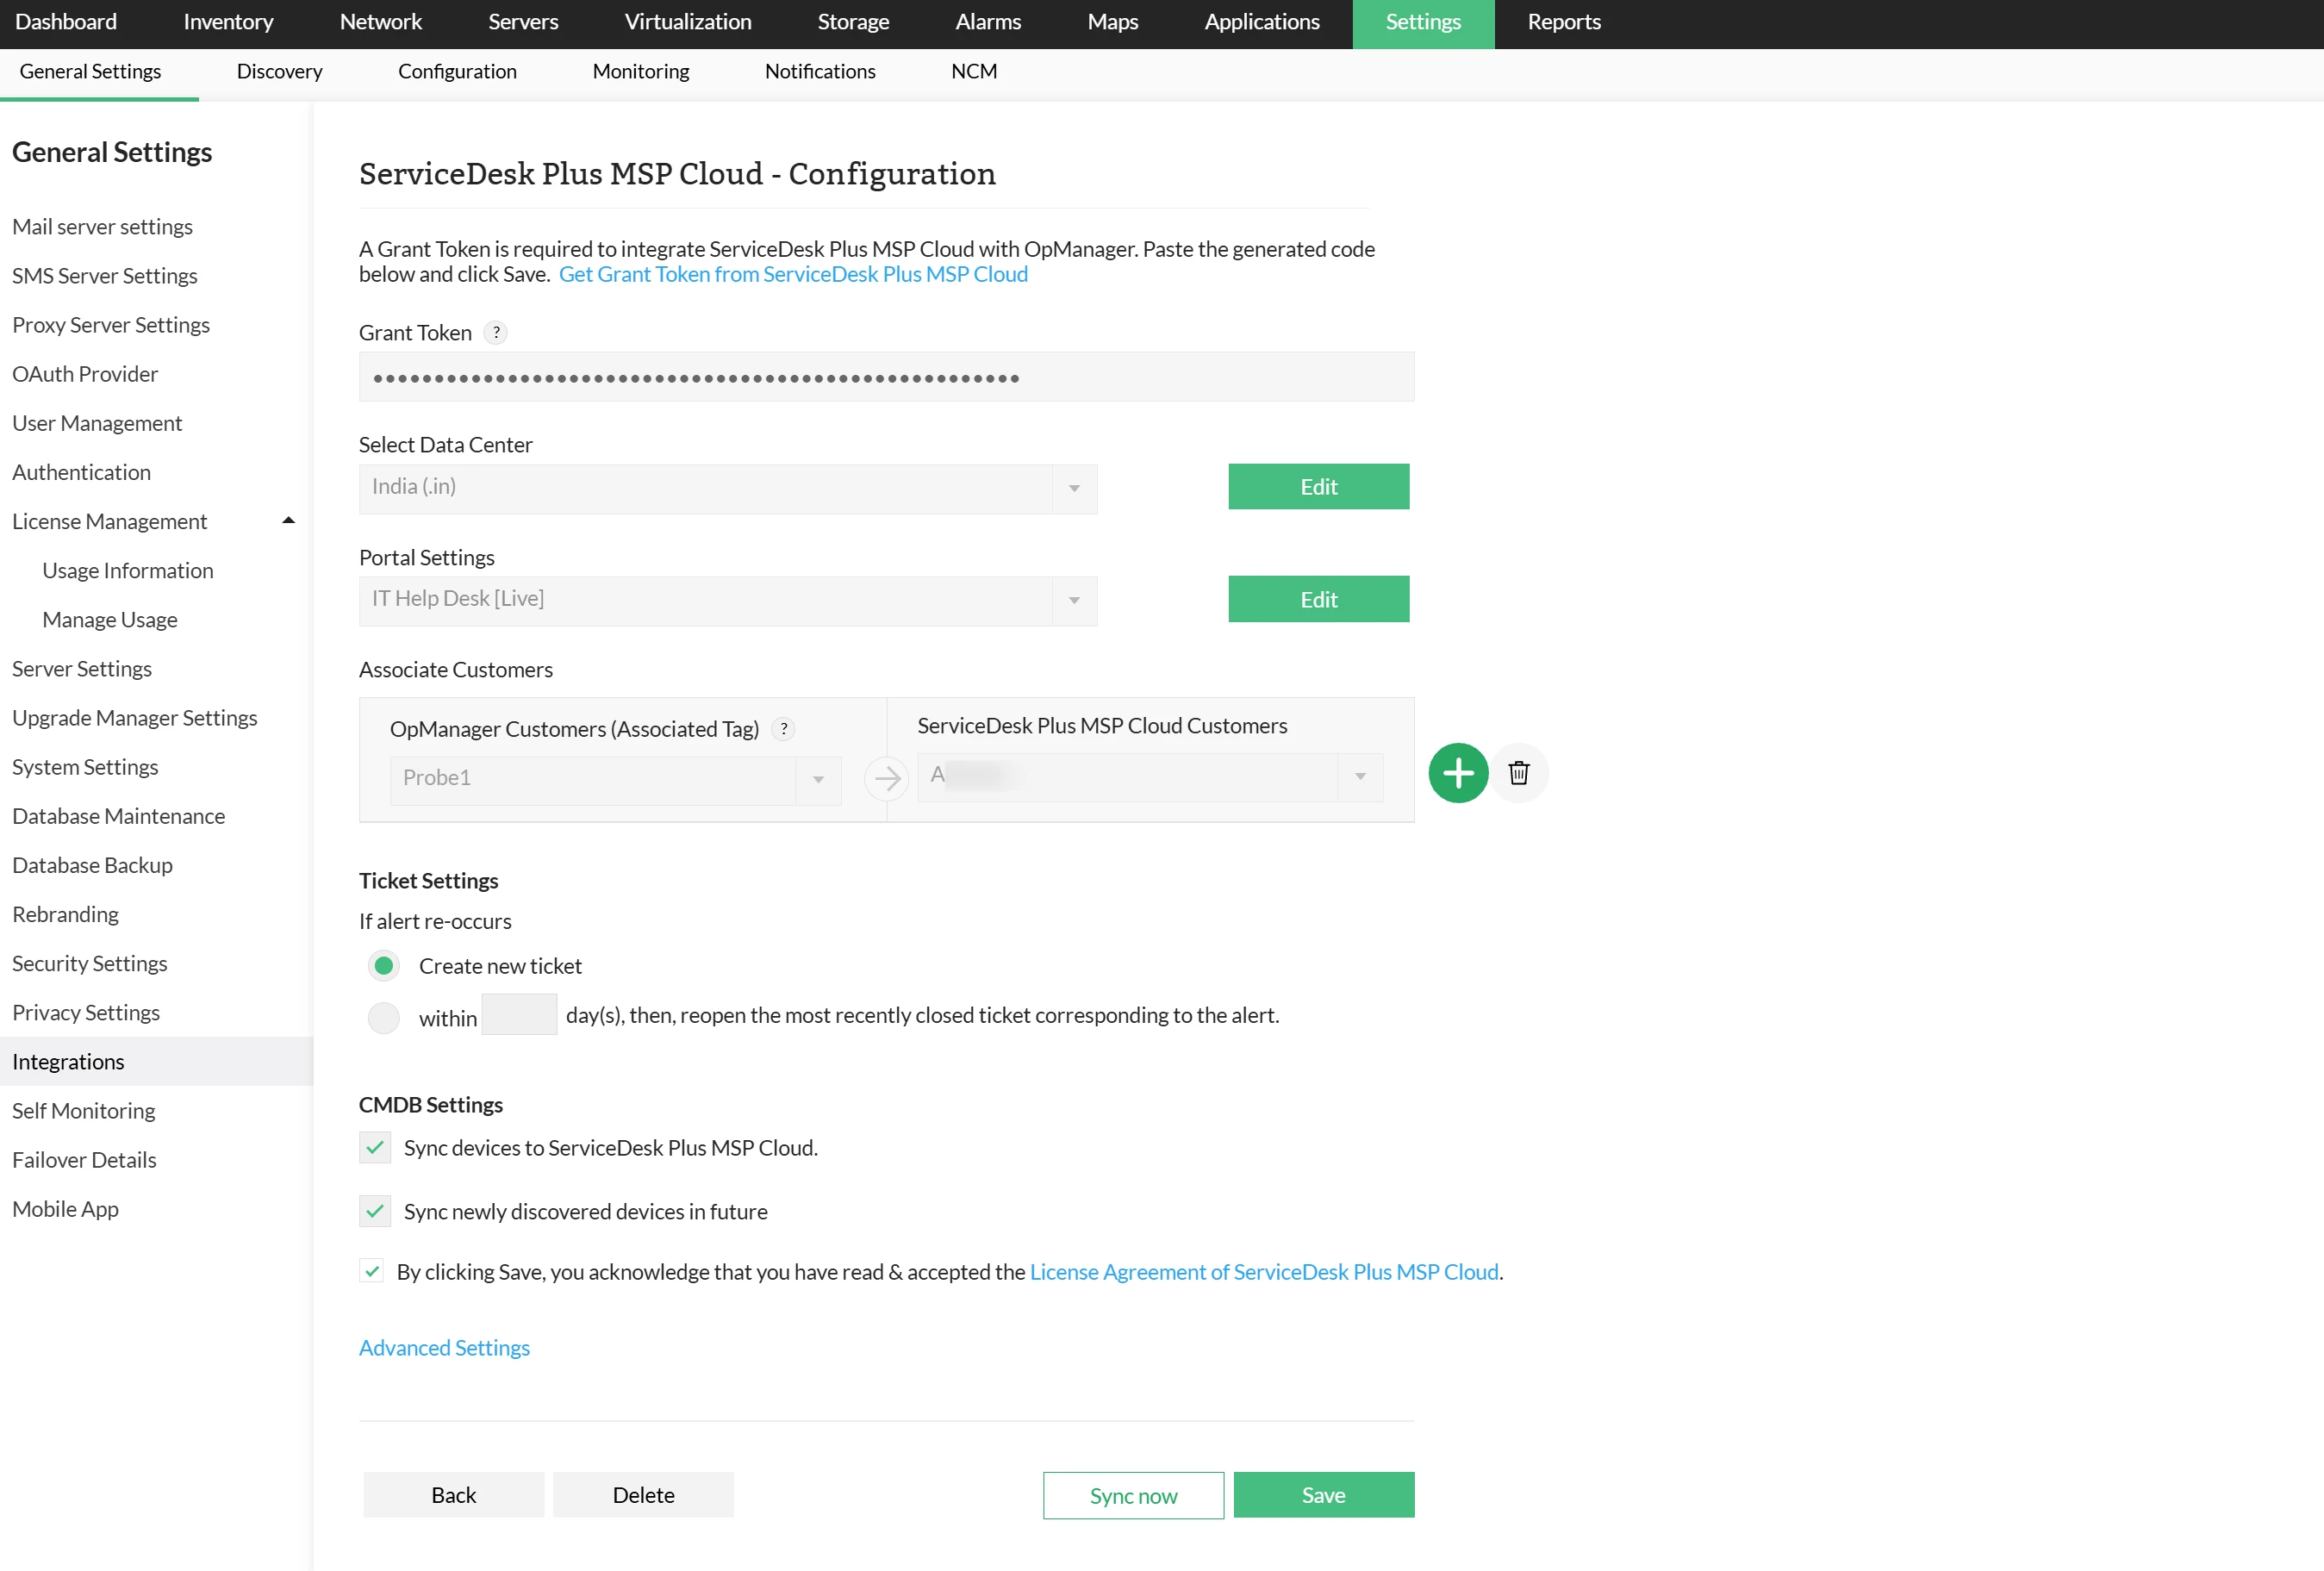
Task: Click the Grant Token help question icon
Action: point(496,333)
